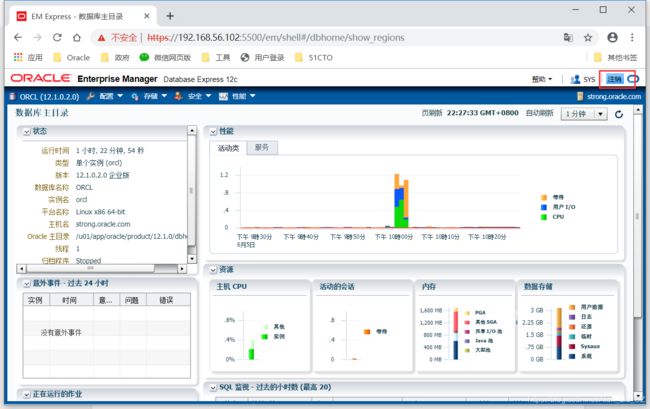Screen dimensions: 650x409
Task: Open the 帮助 dropdown menu
Action: 542,79
